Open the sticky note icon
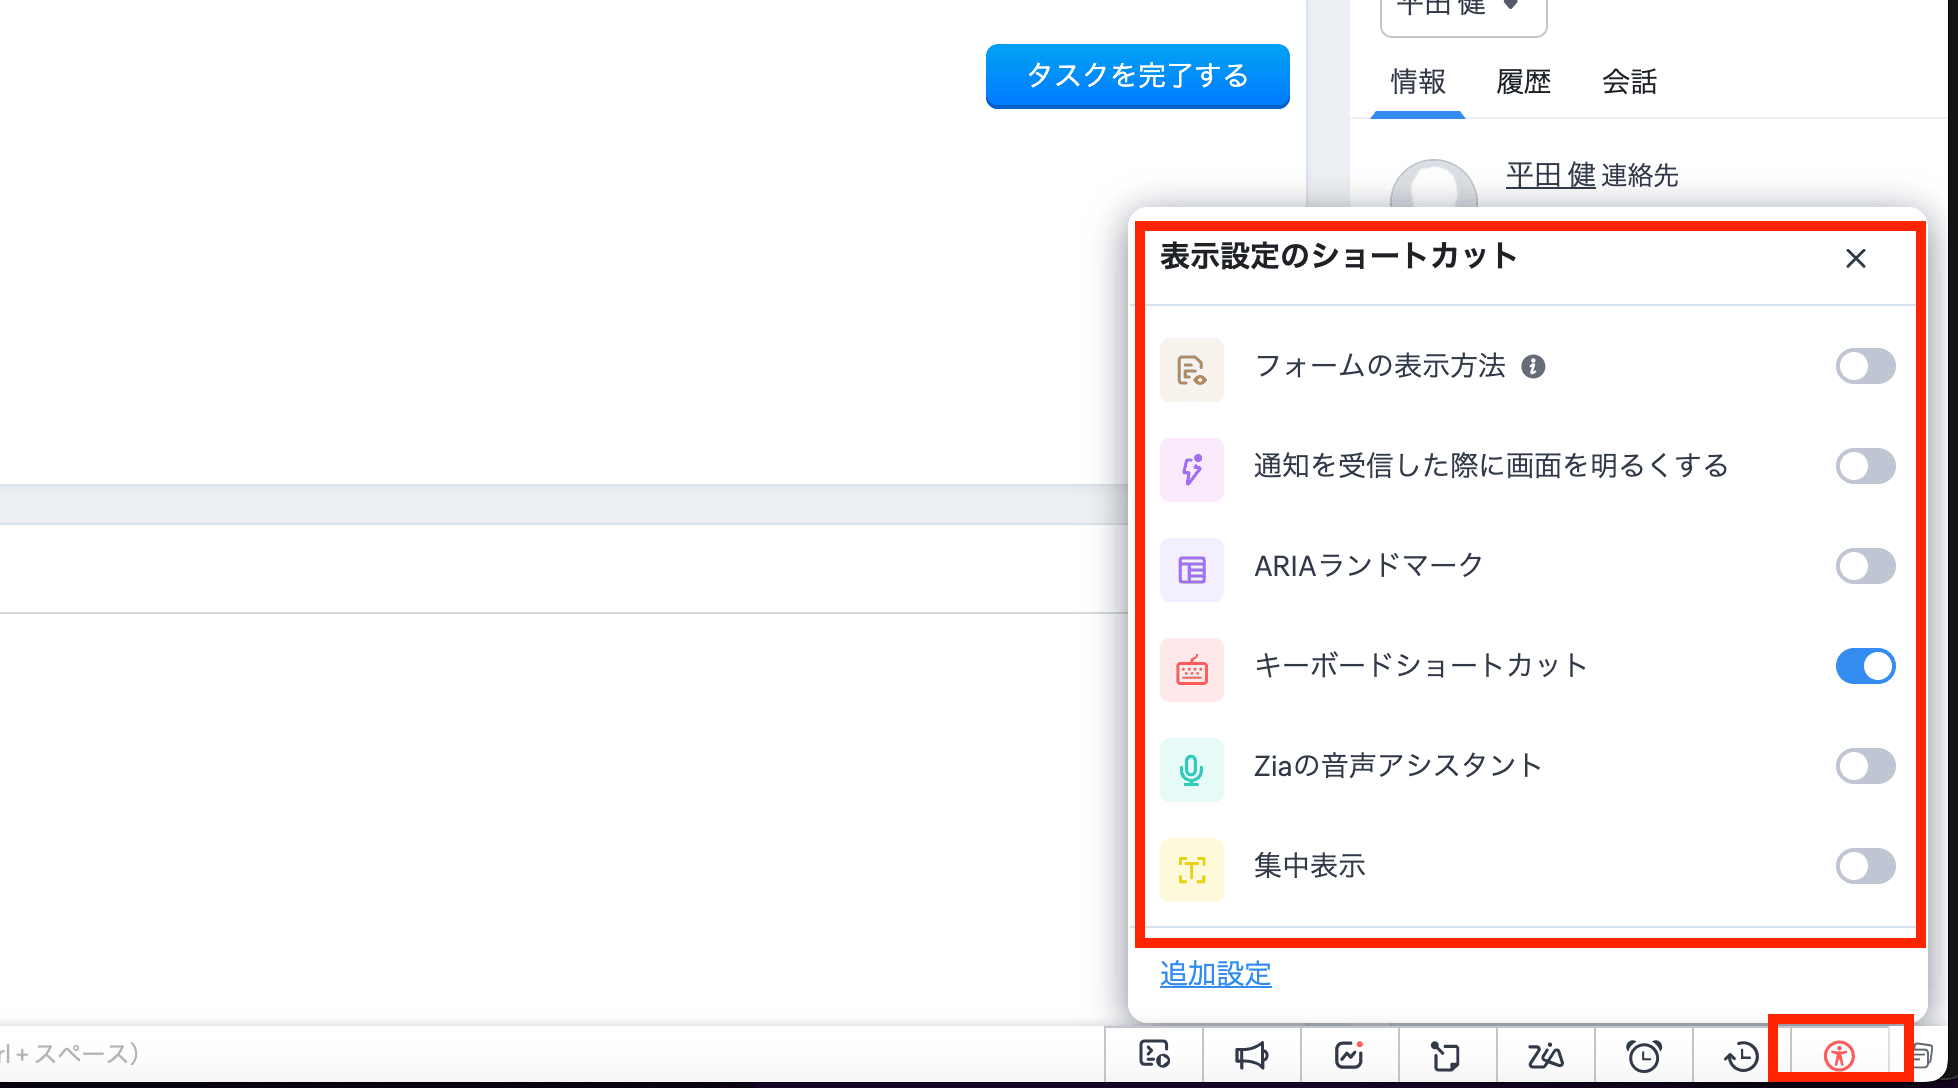 click(1445, 1055)
